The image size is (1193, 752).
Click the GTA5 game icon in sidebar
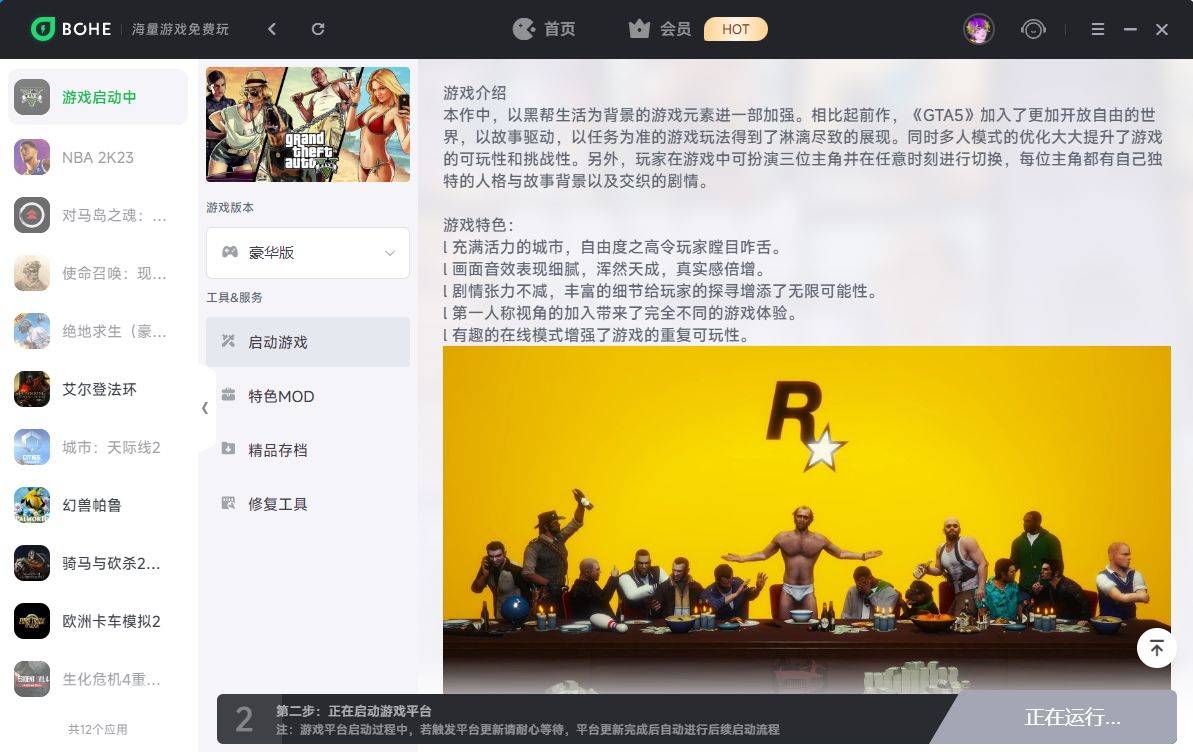32,97
